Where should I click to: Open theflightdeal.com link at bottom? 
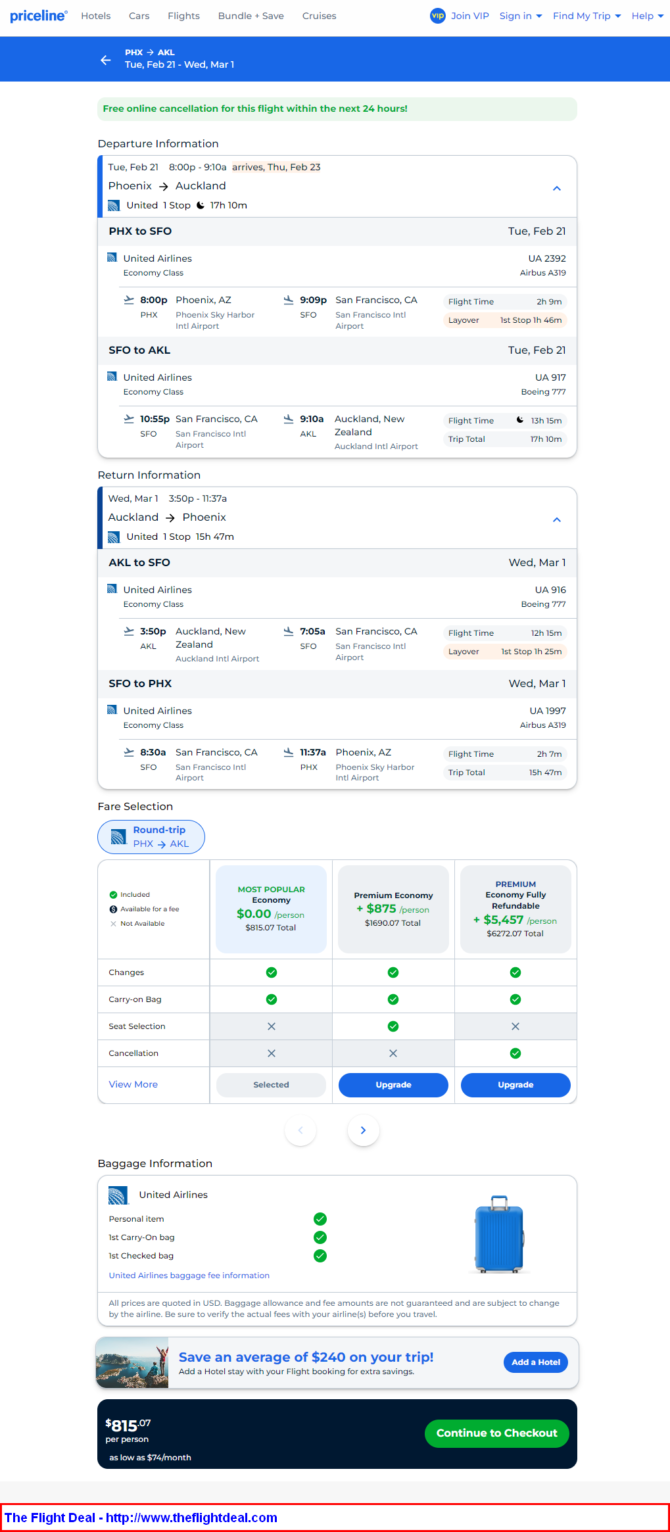(140, 1517)
